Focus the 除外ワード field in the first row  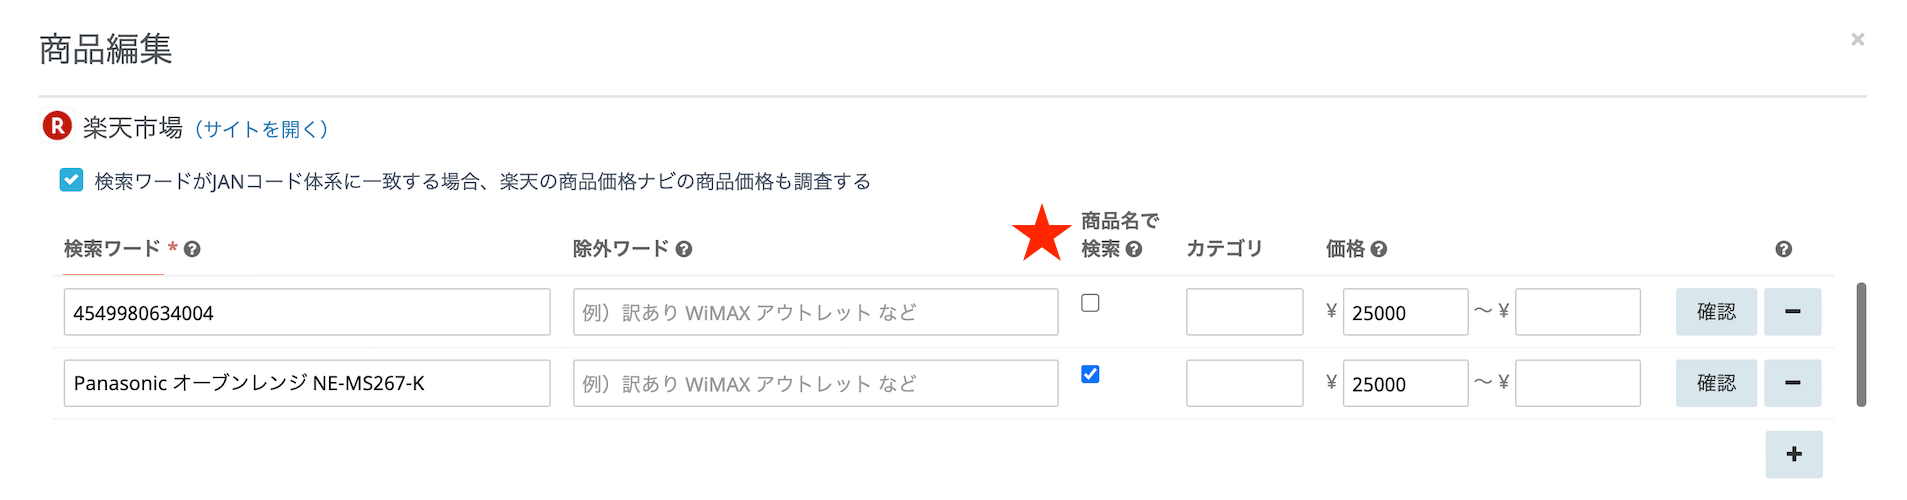[815, 312]
